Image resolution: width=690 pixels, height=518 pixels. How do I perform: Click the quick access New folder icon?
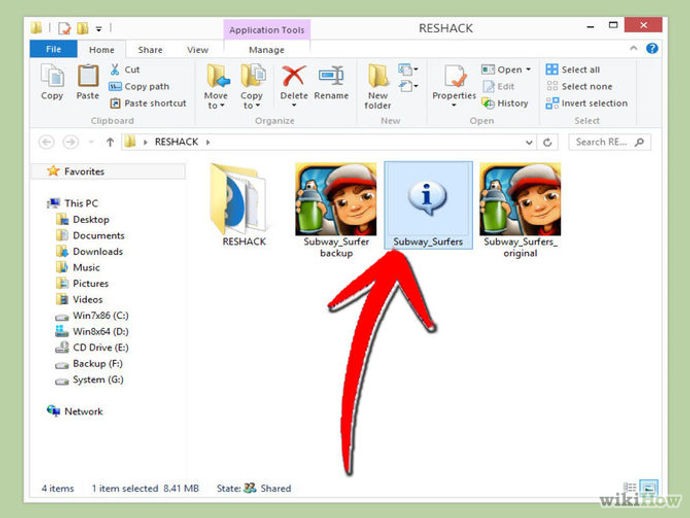pyautogui.click(x=82, y=29)
